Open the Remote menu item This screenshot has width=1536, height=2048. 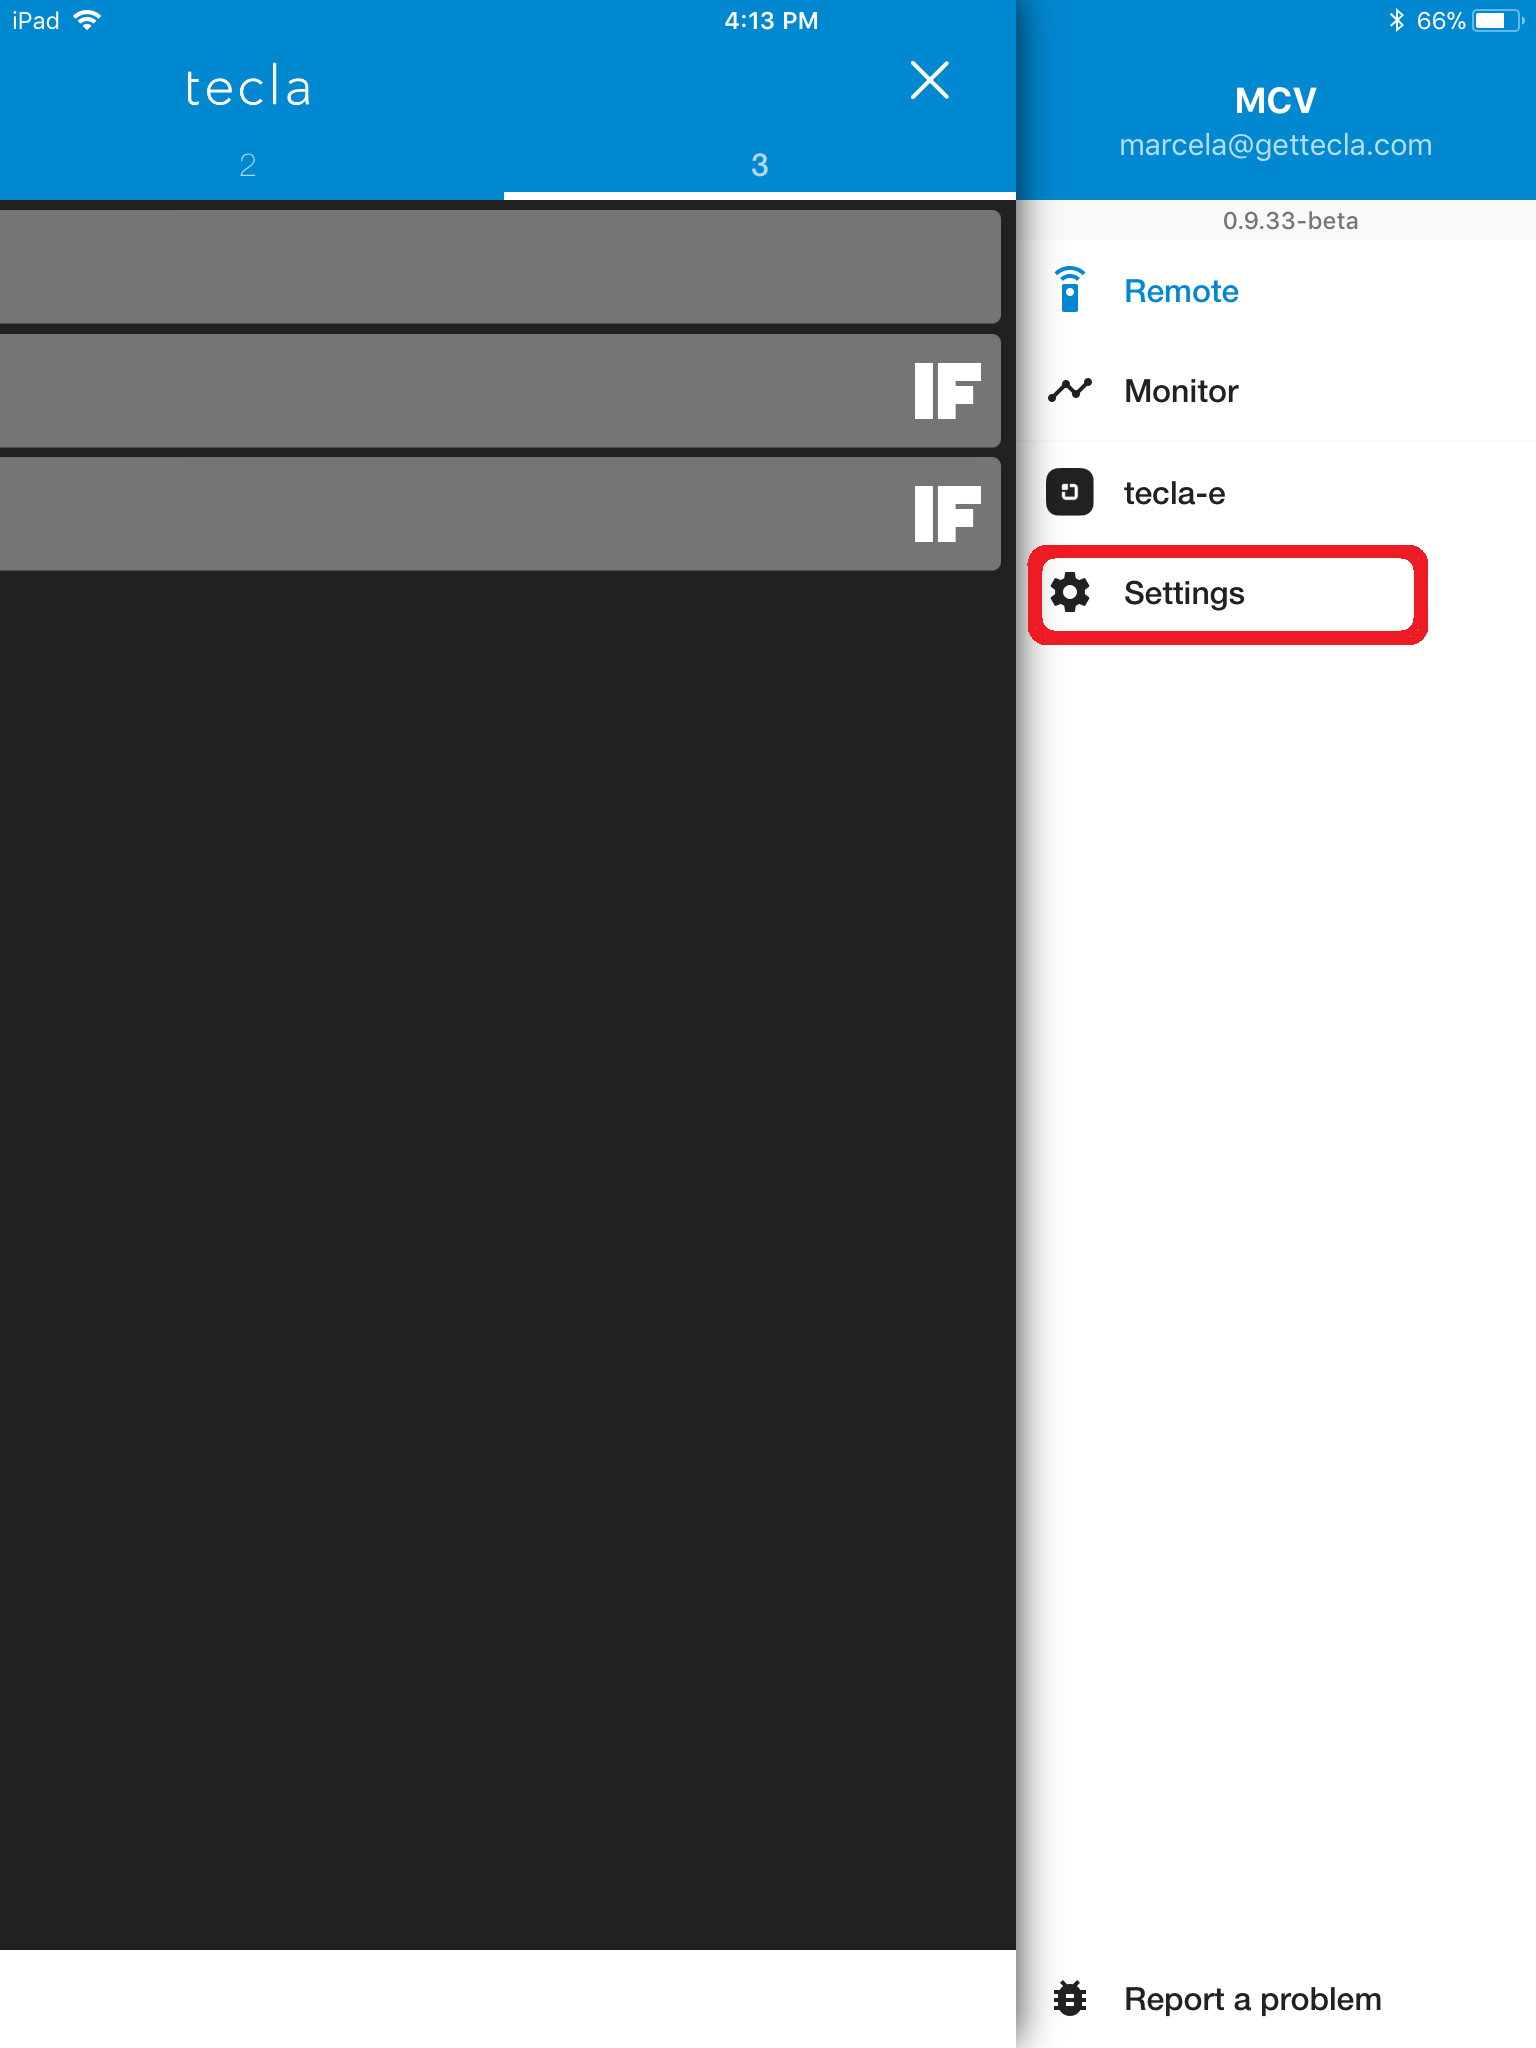point(1181,291)
